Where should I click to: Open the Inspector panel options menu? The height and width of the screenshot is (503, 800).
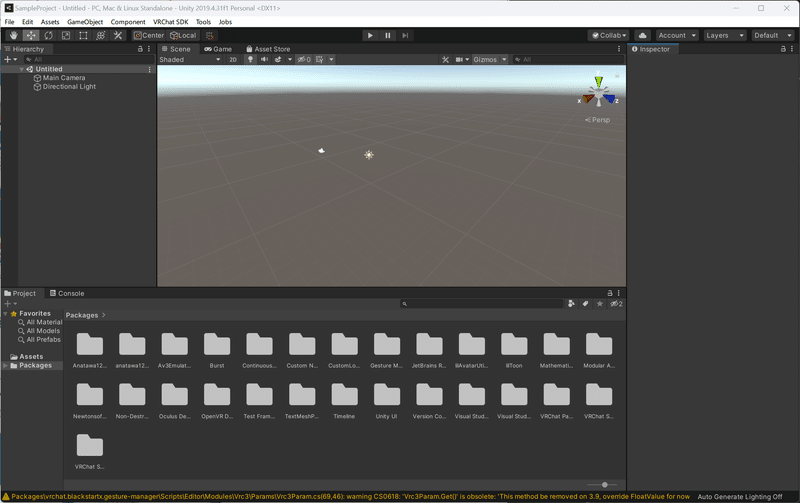[x=792, y=49]
